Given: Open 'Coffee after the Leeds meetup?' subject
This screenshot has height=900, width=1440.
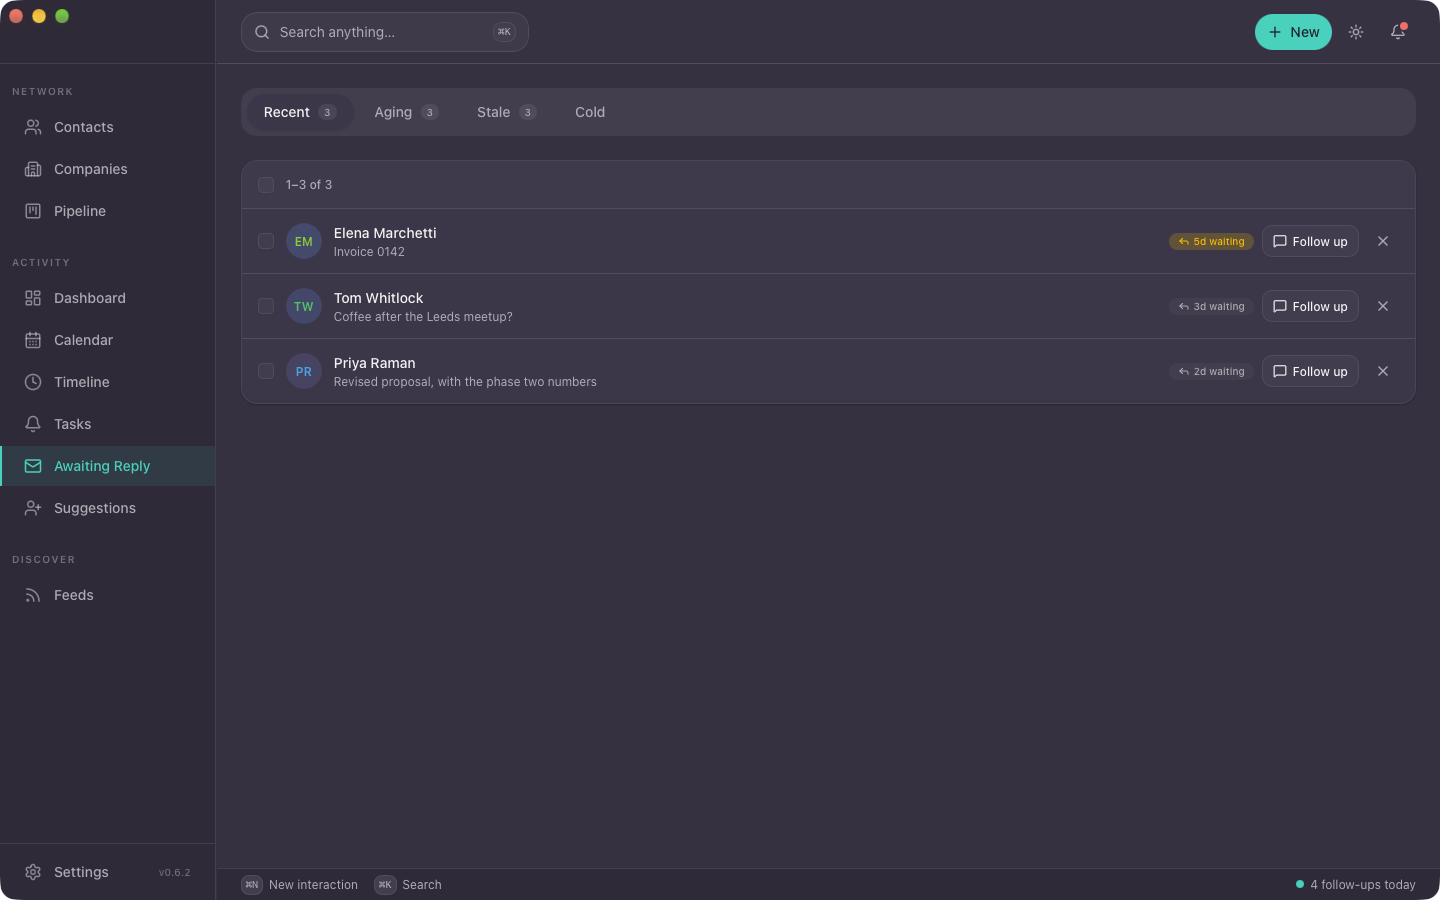Looking at the screenshot, I should 423,317.
